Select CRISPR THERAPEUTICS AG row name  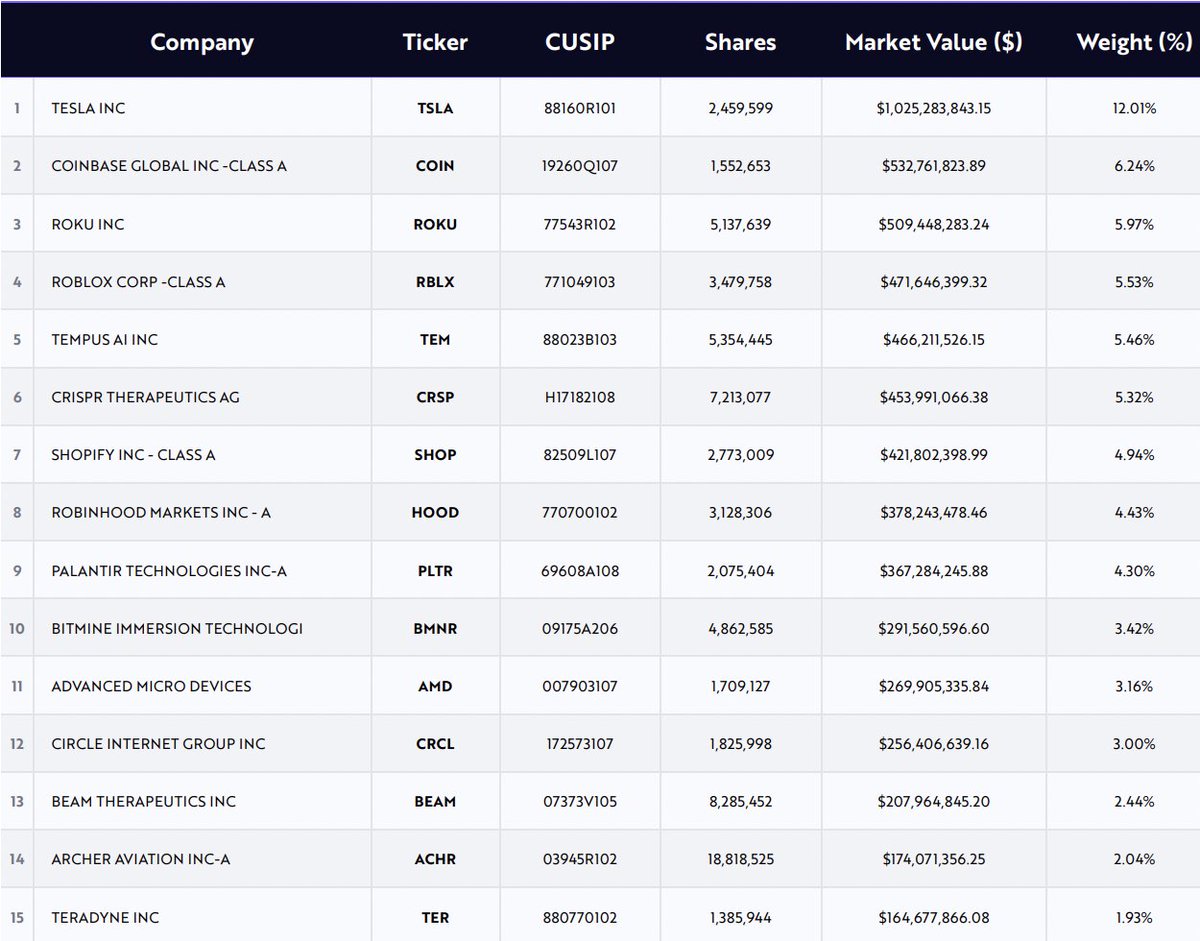tap(145, 397)
